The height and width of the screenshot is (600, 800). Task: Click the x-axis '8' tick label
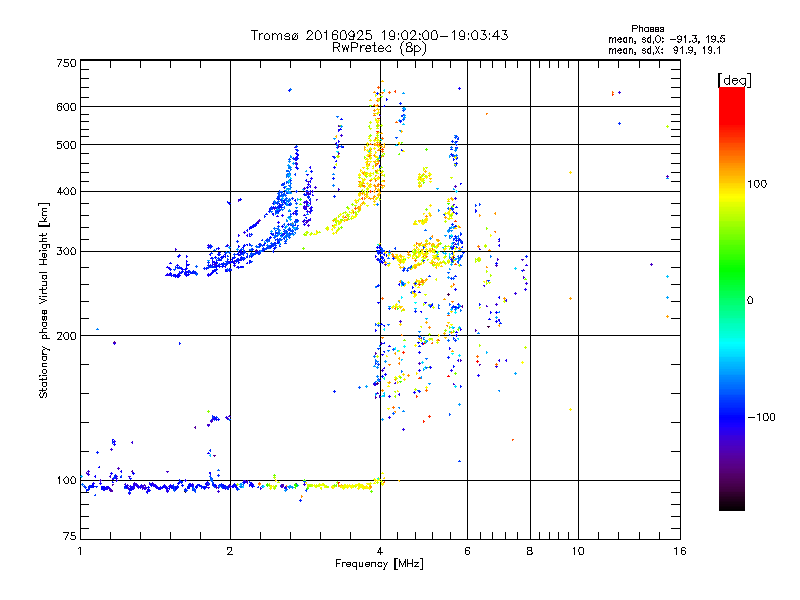tap(530, 551)
